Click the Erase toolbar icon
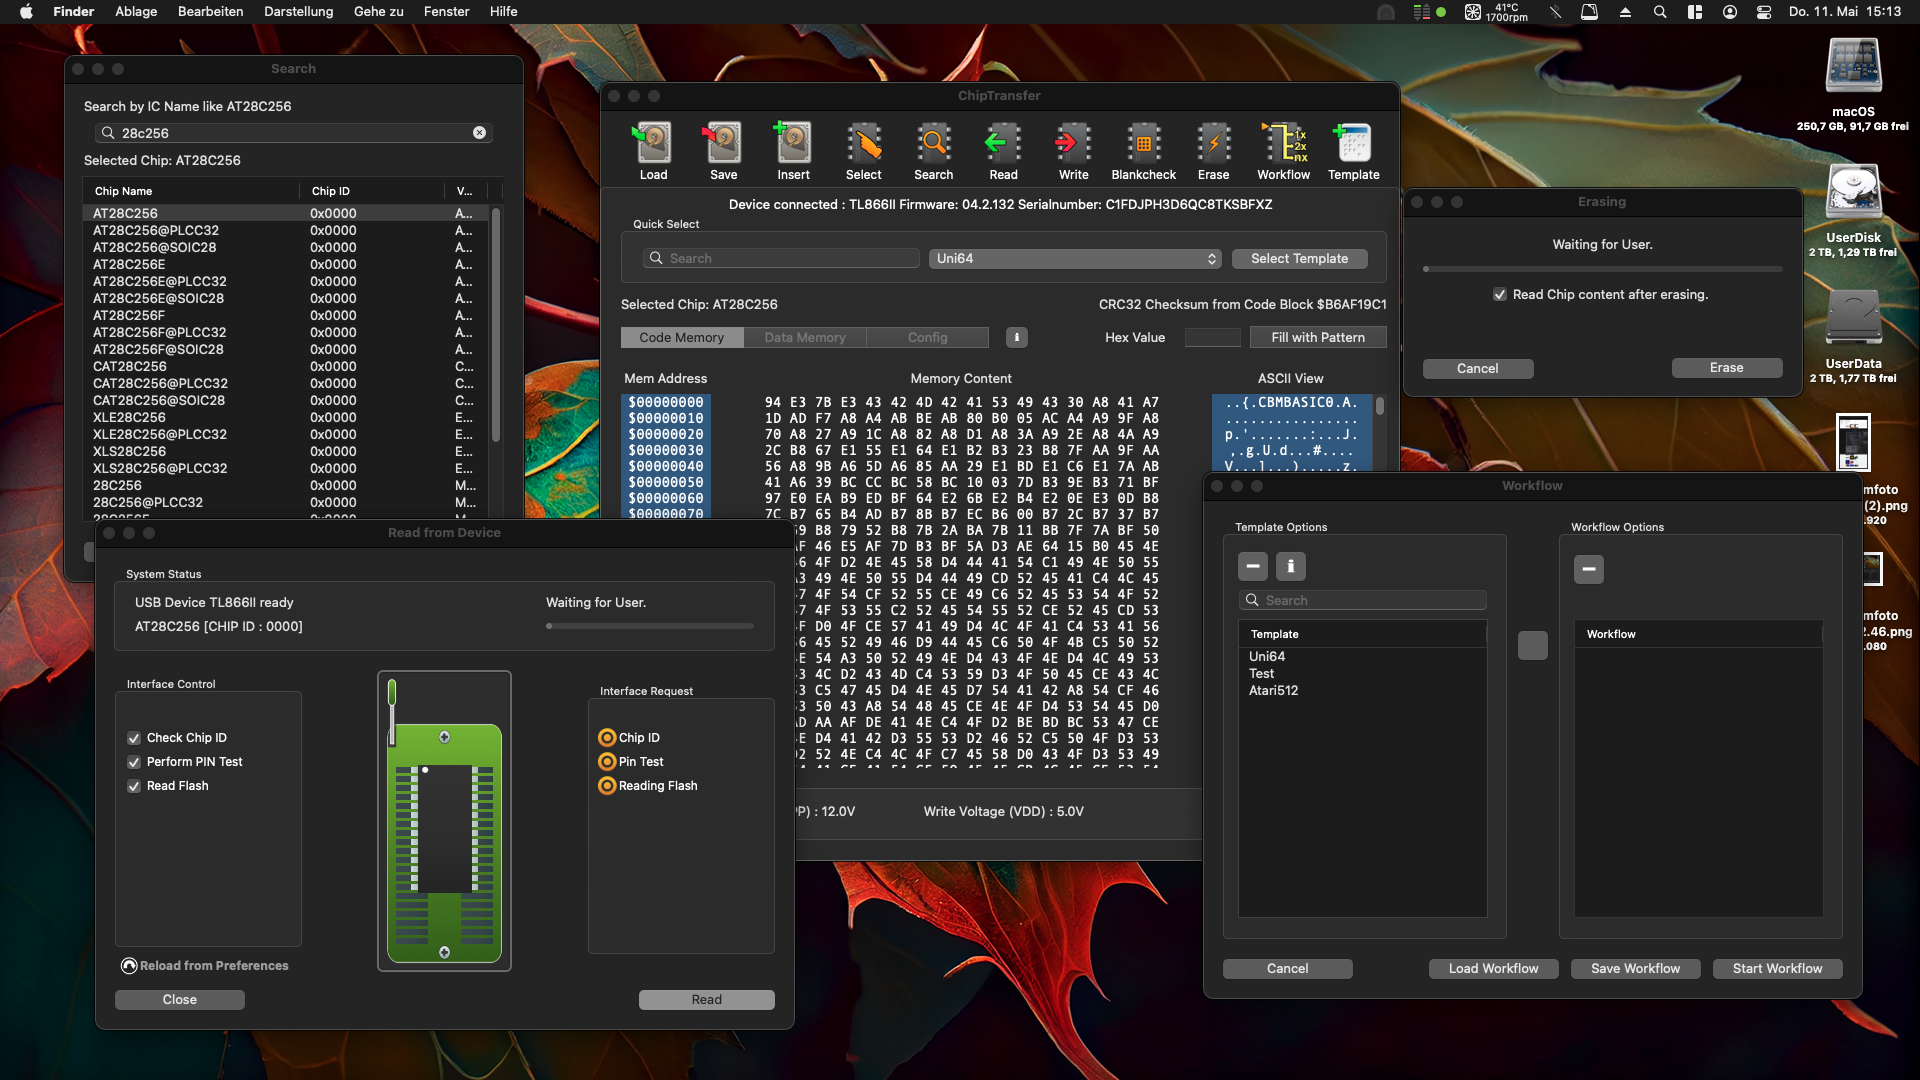Image resolution: width=1920 pixels, height=1080 pixels. pyautogui.click(x=1213, y=151)
